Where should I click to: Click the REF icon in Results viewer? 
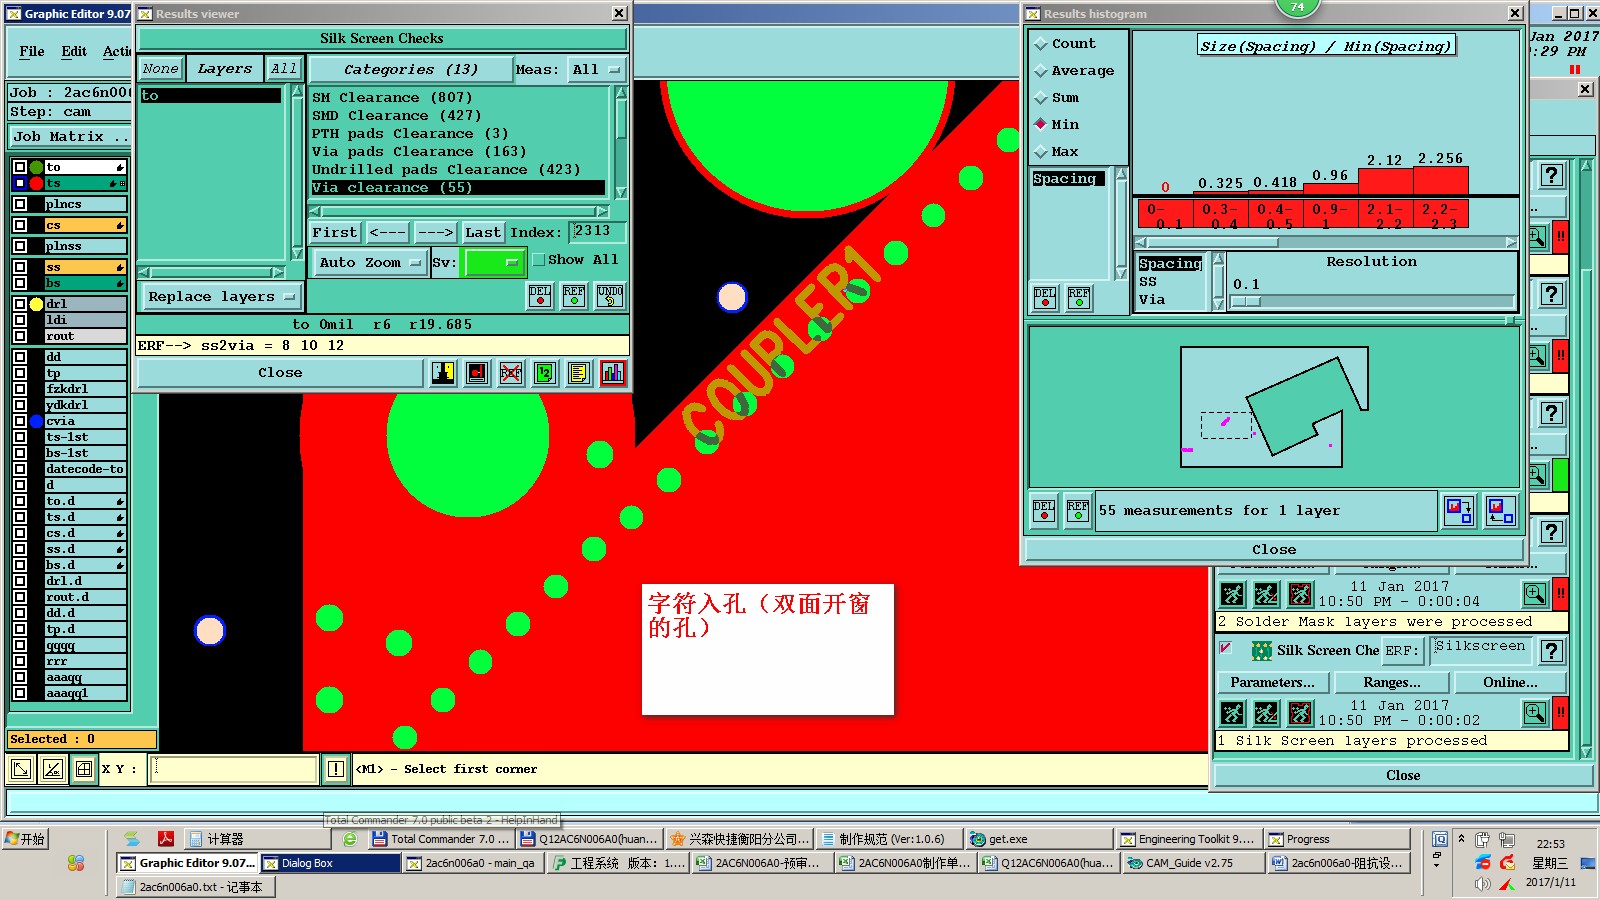pos(574,296)
